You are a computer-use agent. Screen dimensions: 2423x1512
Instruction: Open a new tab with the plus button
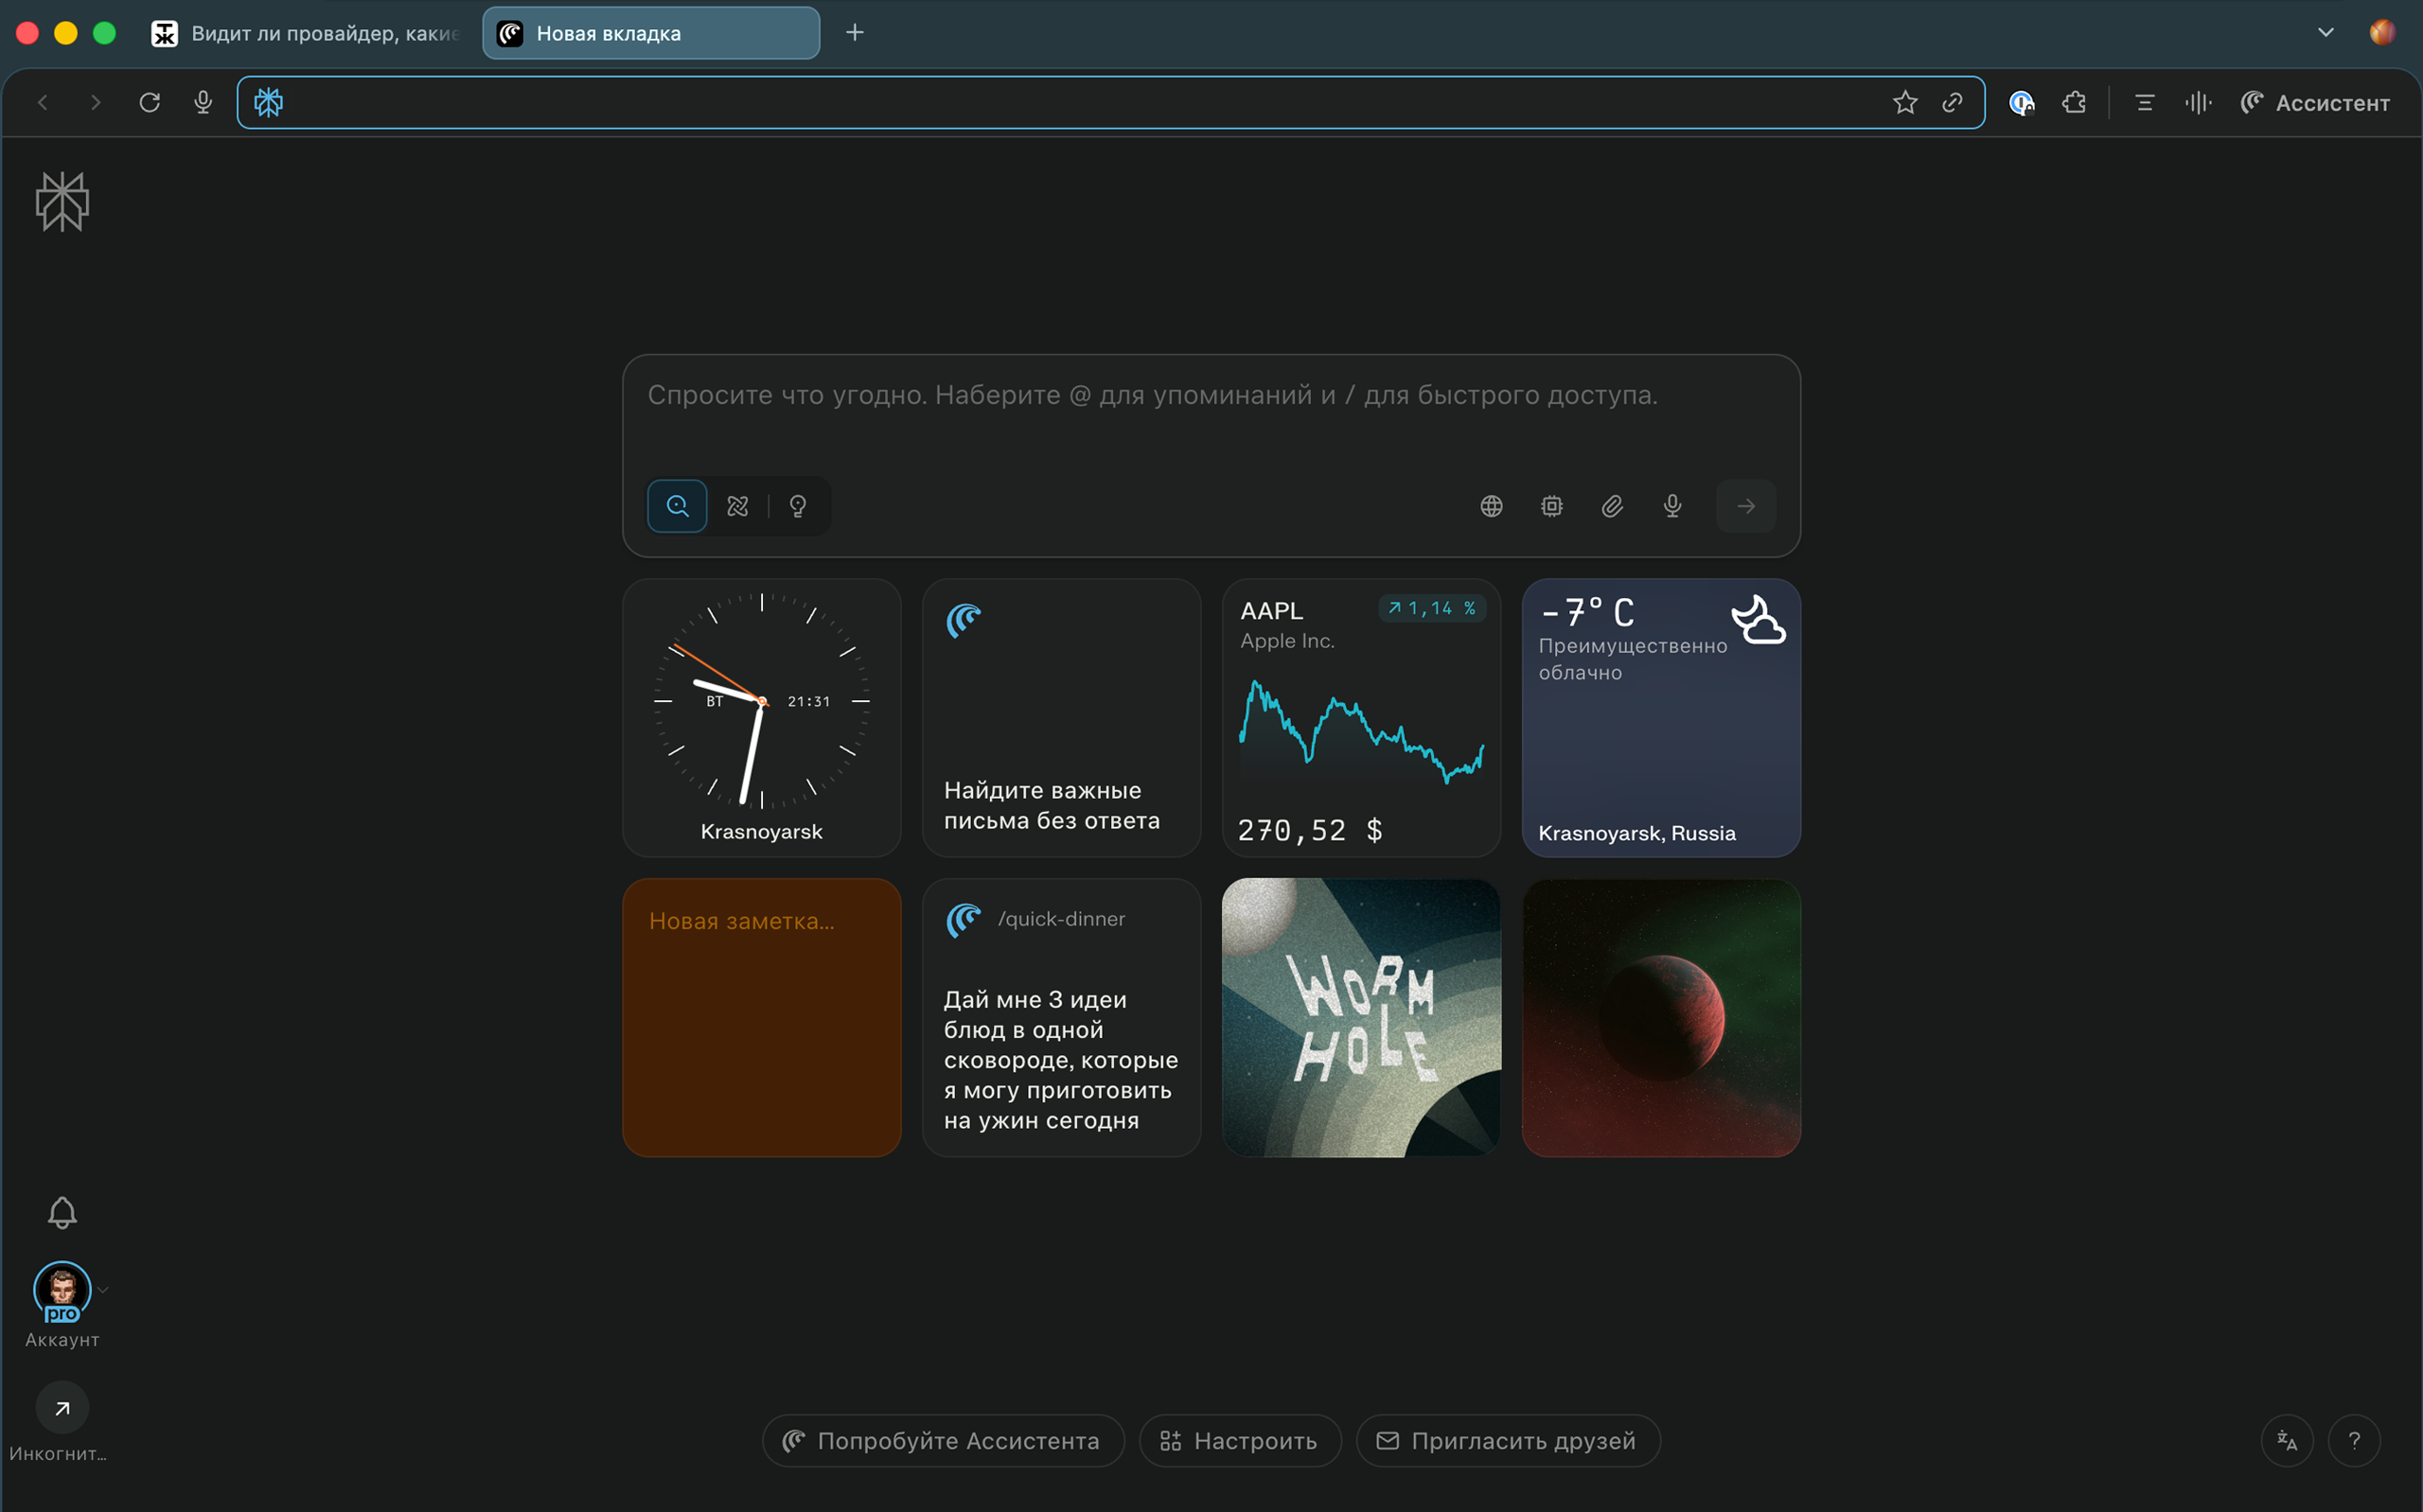pyautogui.click(x=854, y=33)
